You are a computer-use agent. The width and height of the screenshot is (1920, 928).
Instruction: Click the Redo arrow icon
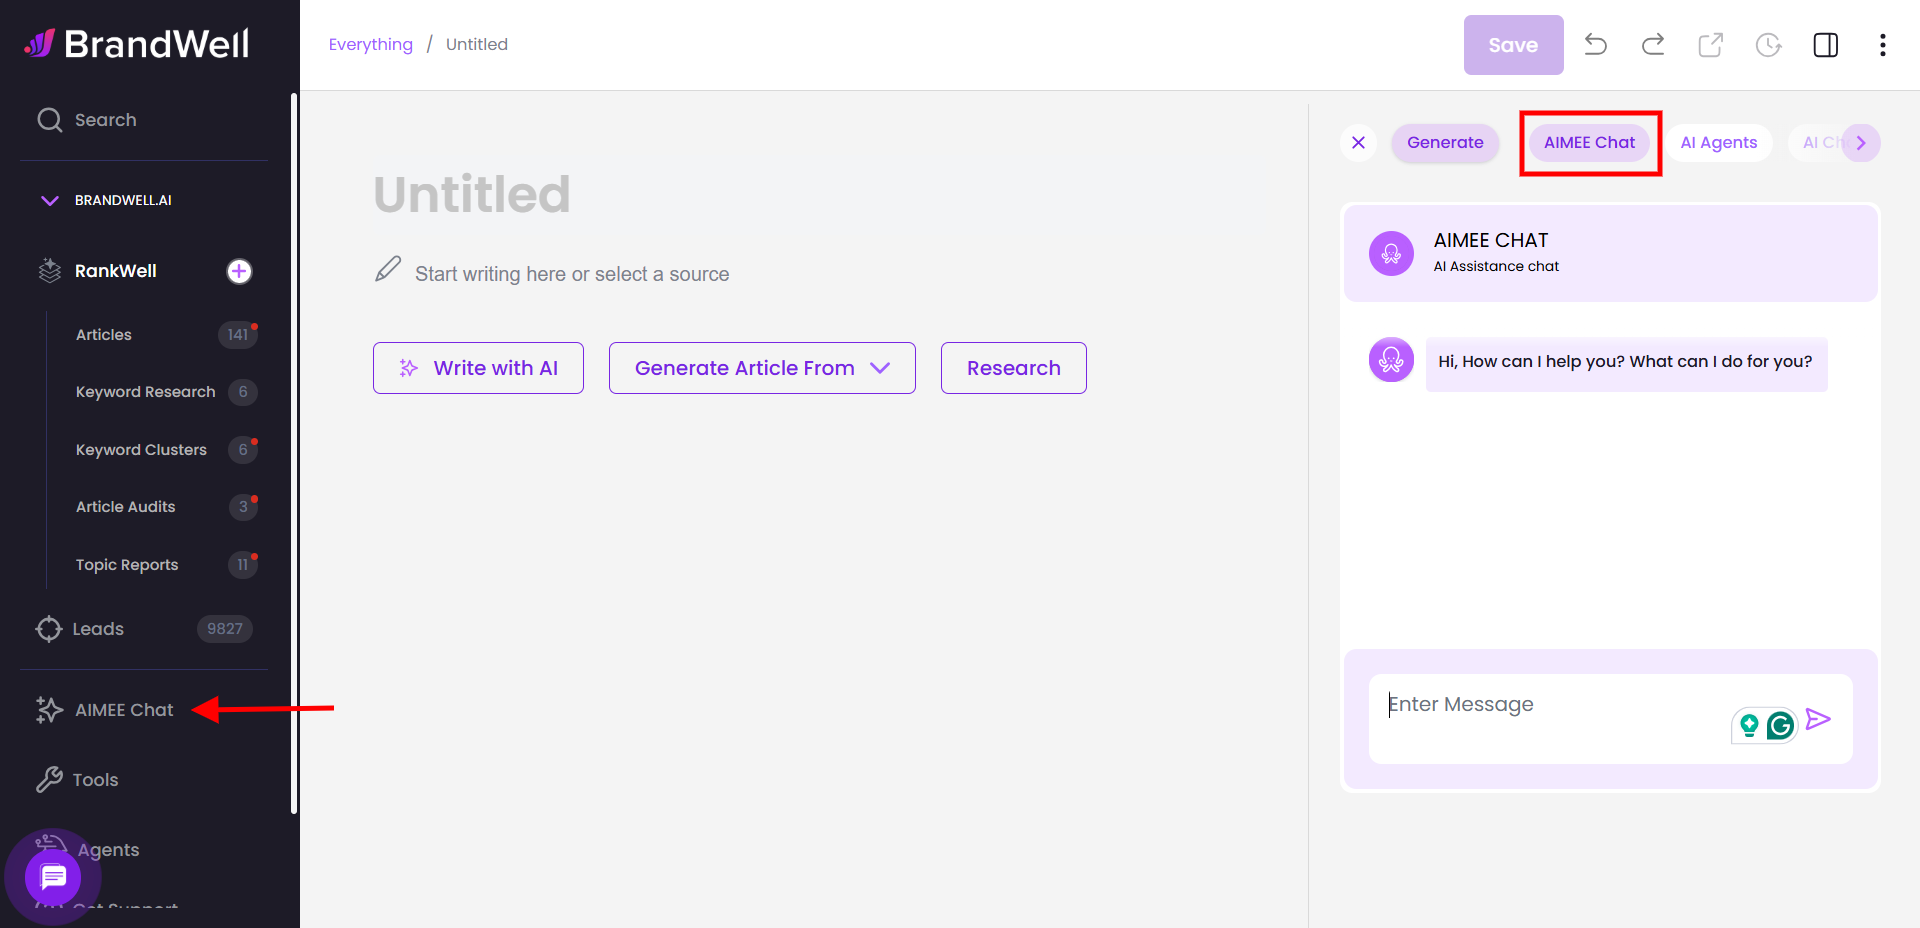click(x=1653, y=45)
